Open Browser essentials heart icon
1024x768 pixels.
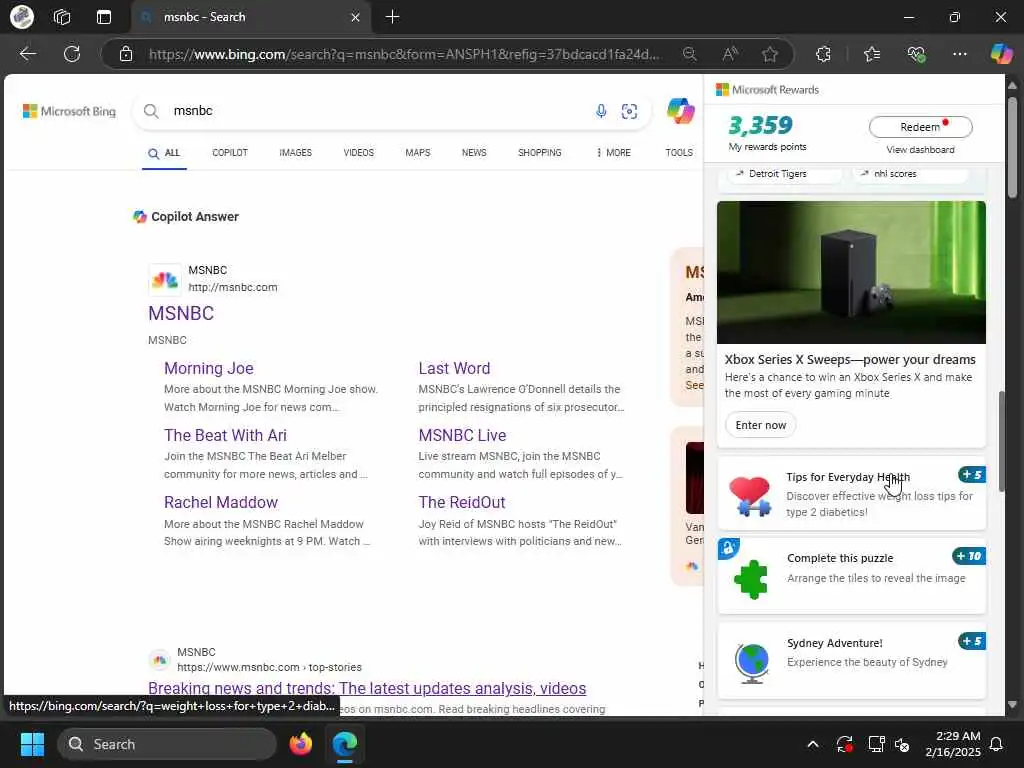coord(916,54)
